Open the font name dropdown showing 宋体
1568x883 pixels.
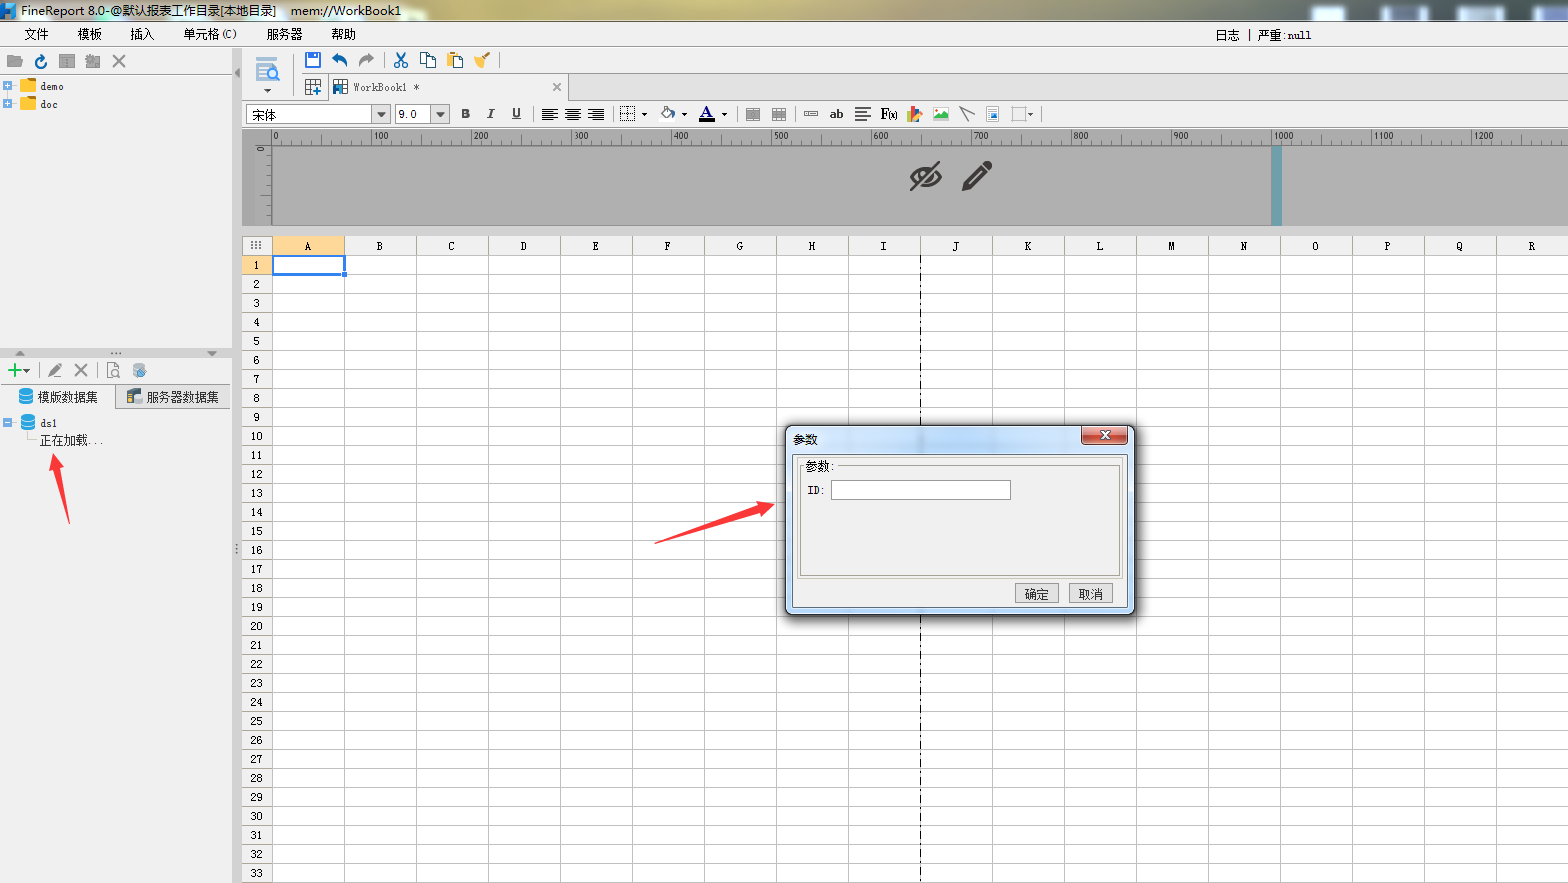tap(381, 114)
